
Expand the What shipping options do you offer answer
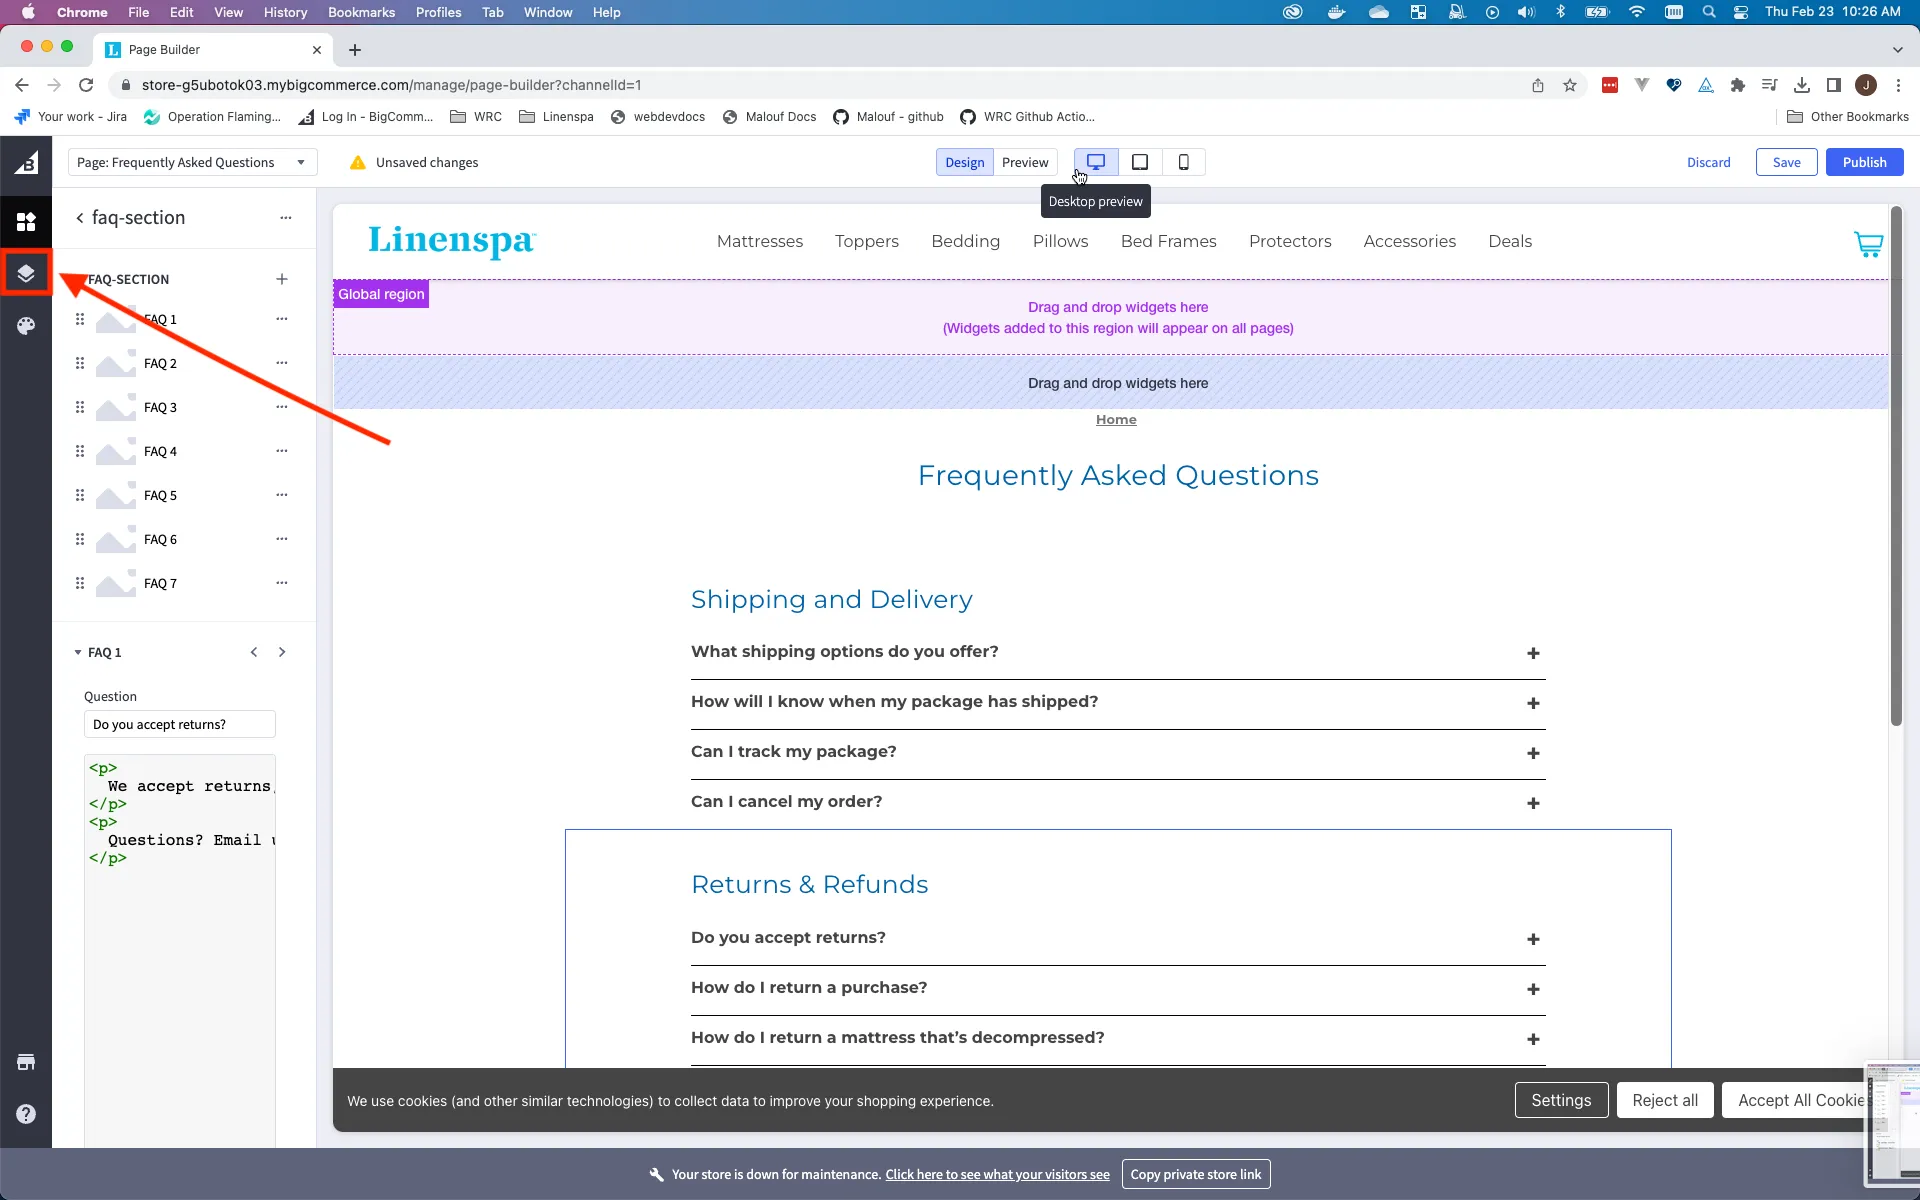point(1533,653)
